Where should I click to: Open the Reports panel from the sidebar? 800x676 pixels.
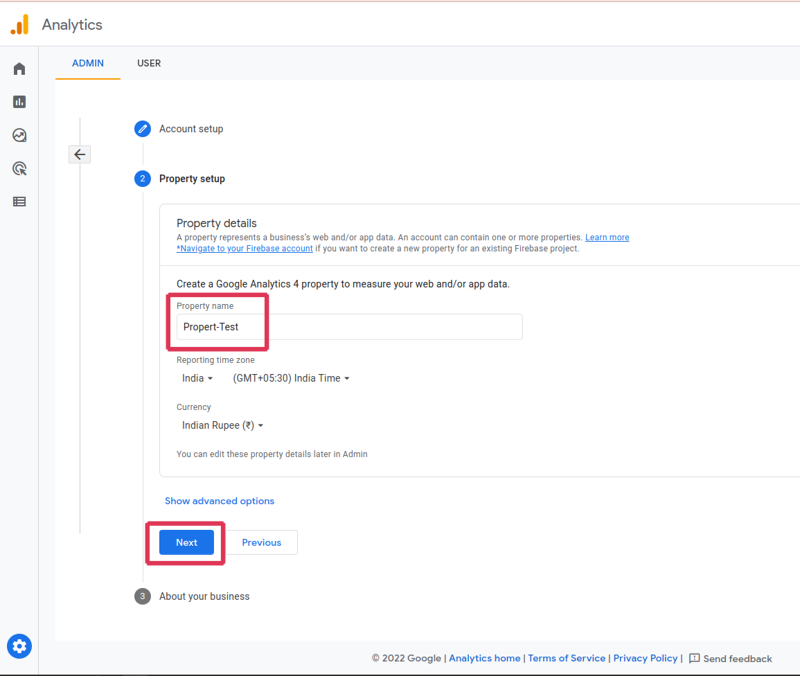click(19, 101)
